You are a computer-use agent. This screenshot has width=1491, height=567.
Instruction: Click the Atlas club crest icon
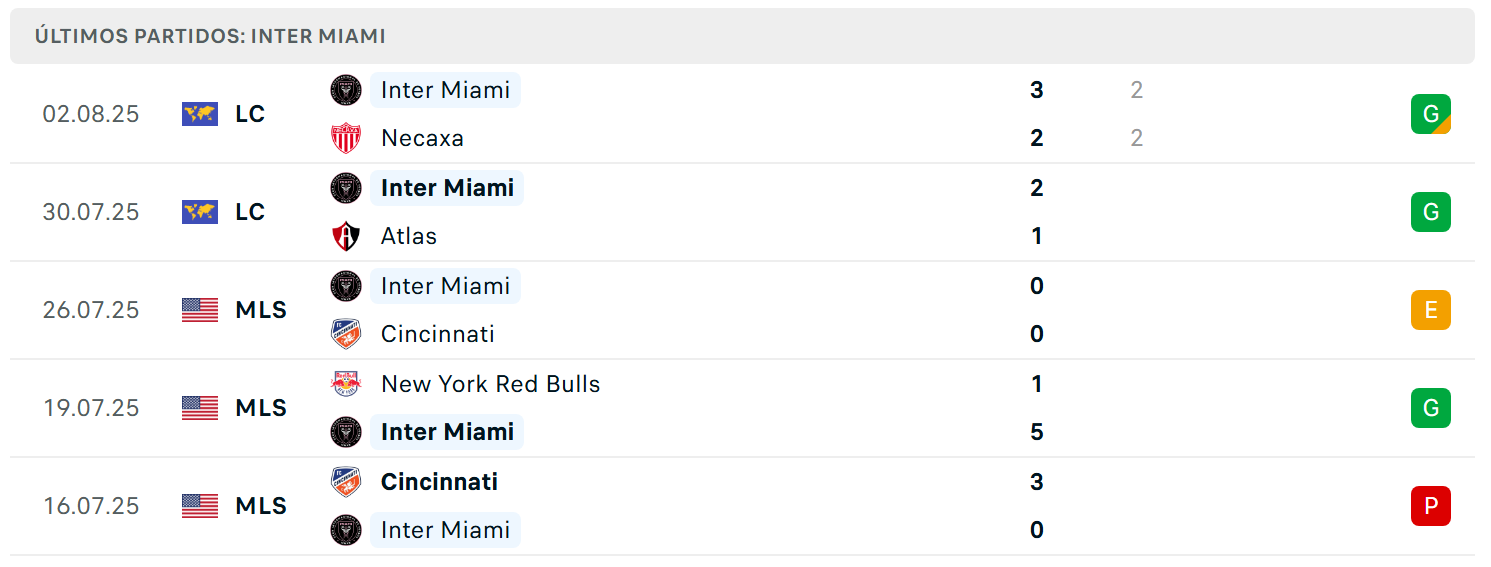coord(346,236)
